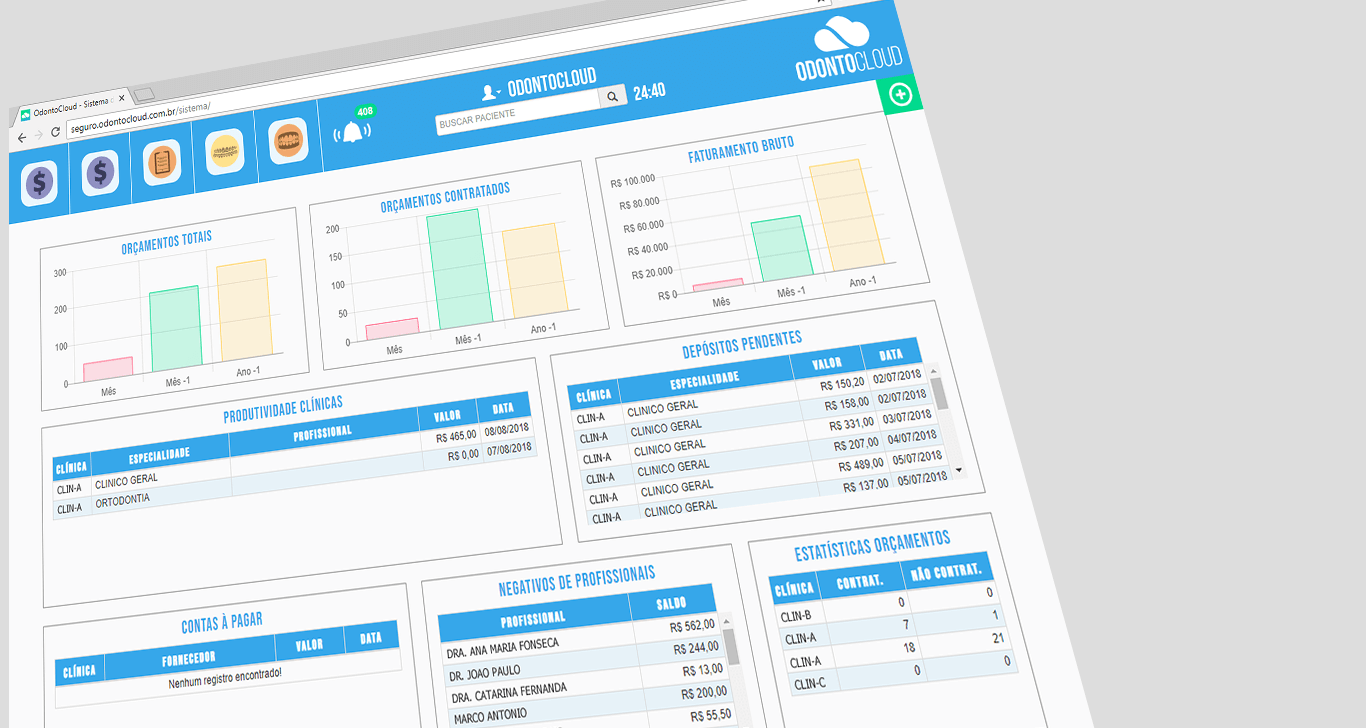Click Data header in Depósitos Pendentes table
Screen dimensions: 1366x728
pos(892,354)
